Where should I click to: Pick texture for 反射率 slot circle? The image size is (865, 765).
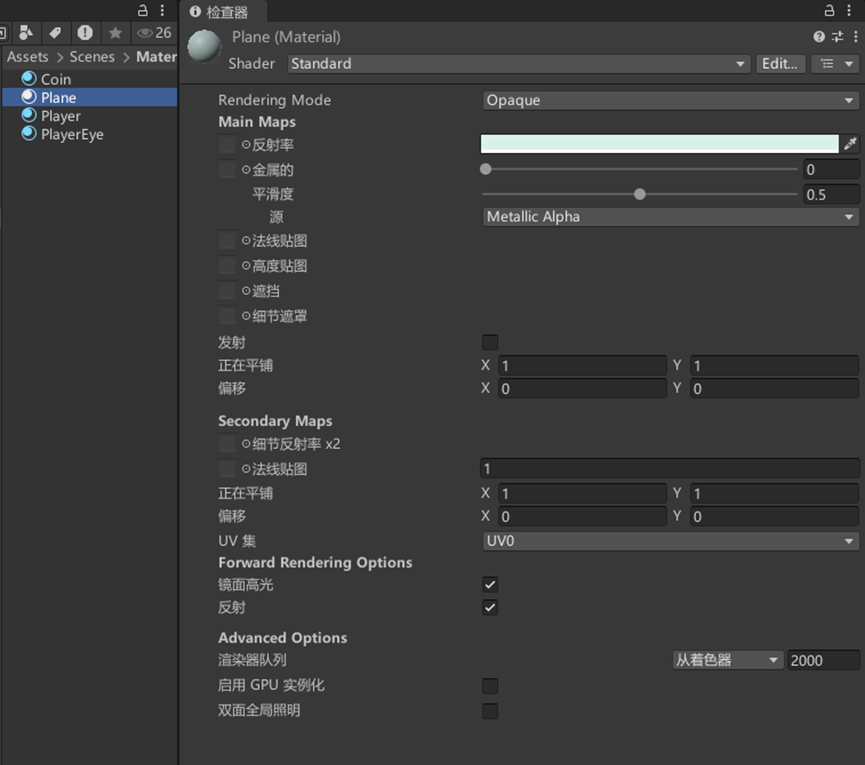point(246,145)
